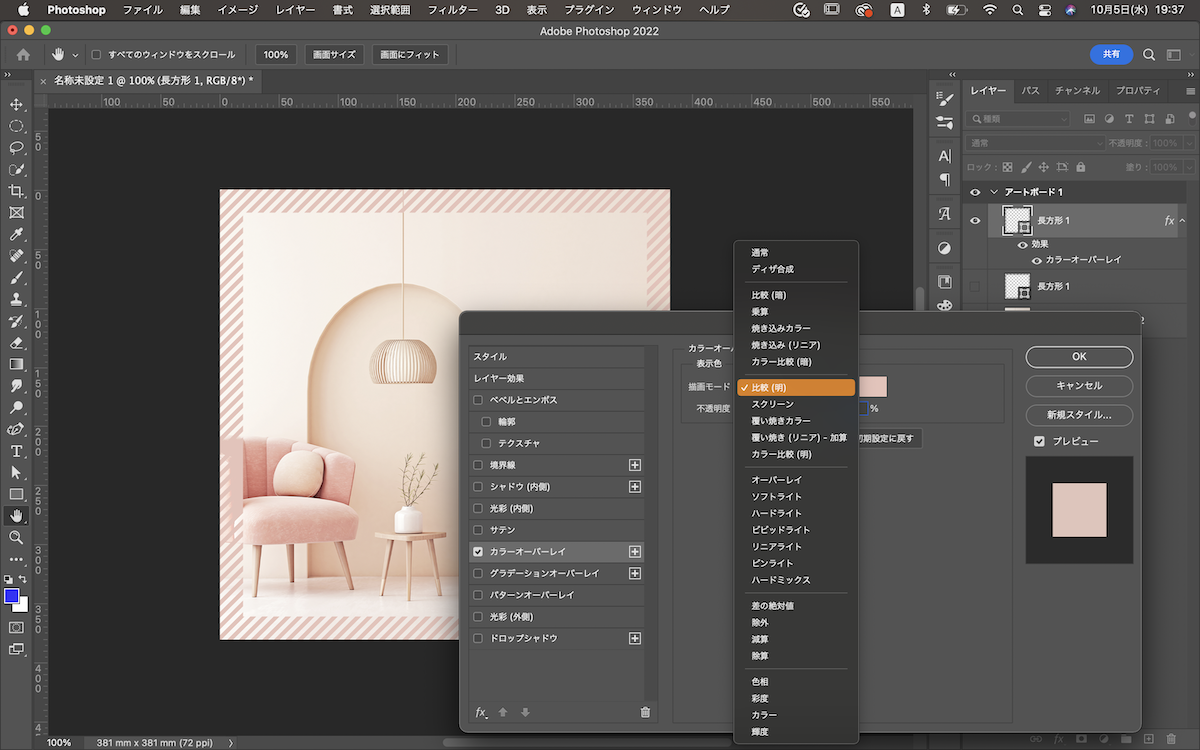Click the plus icon beside ドロップシャドウ

pyautogui.click(x=634, y=638)
